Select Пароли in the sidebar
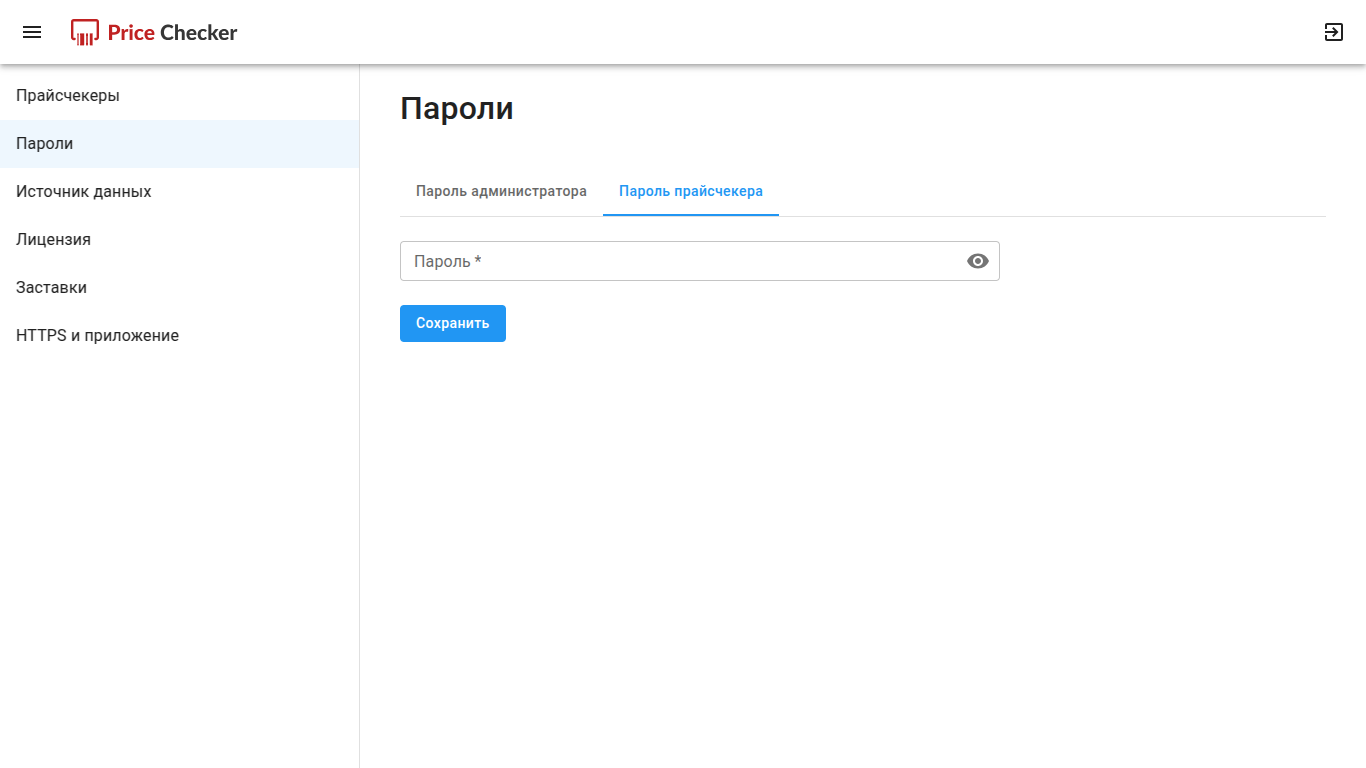 (x=180, y=144)
